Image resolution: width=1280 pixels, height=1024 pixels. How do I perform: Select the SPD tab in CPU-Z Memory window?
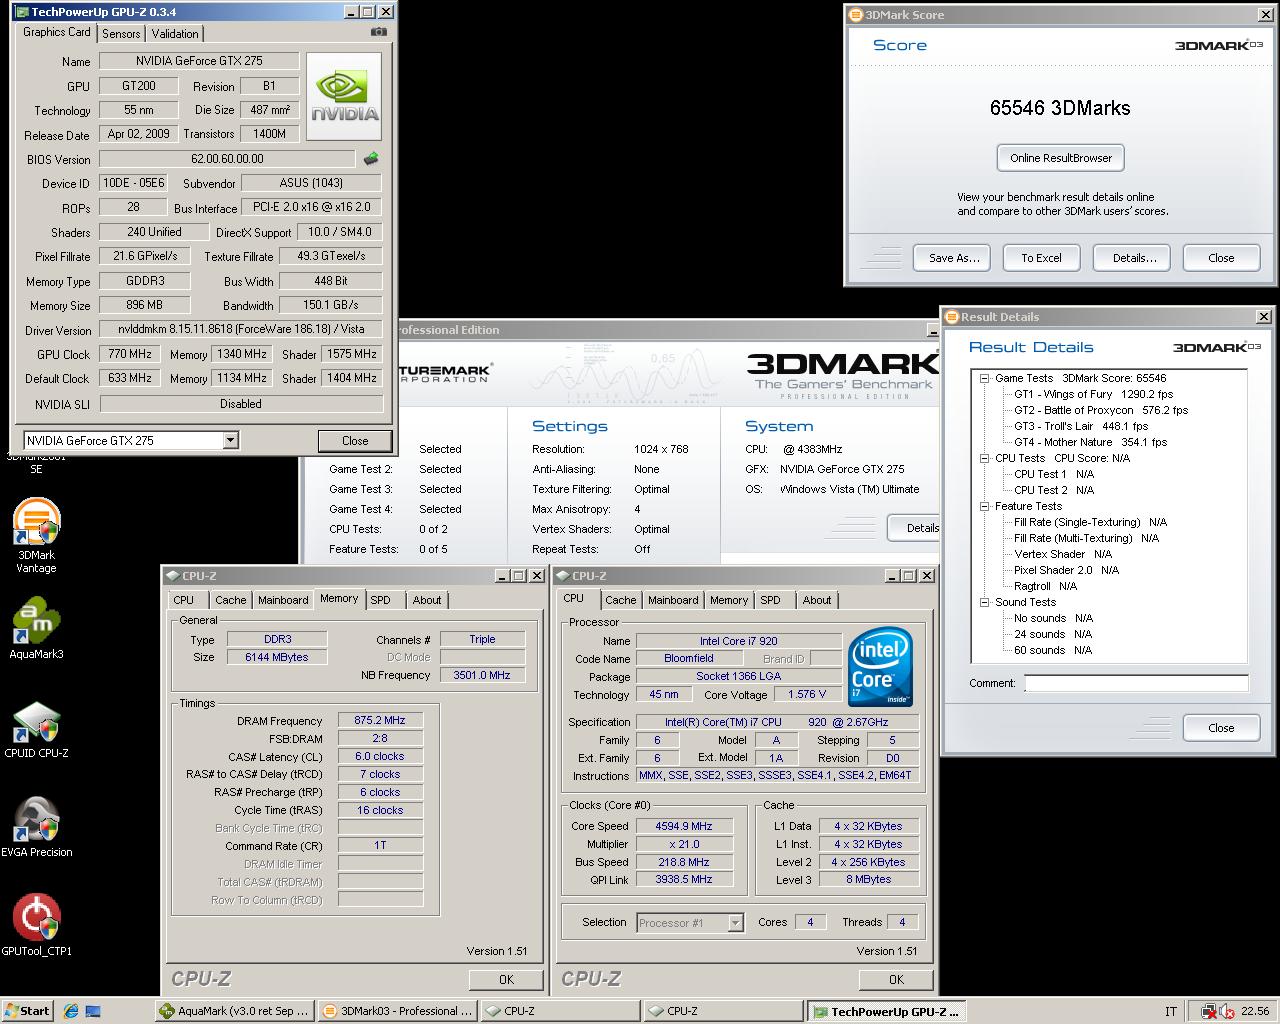point(380,600)
